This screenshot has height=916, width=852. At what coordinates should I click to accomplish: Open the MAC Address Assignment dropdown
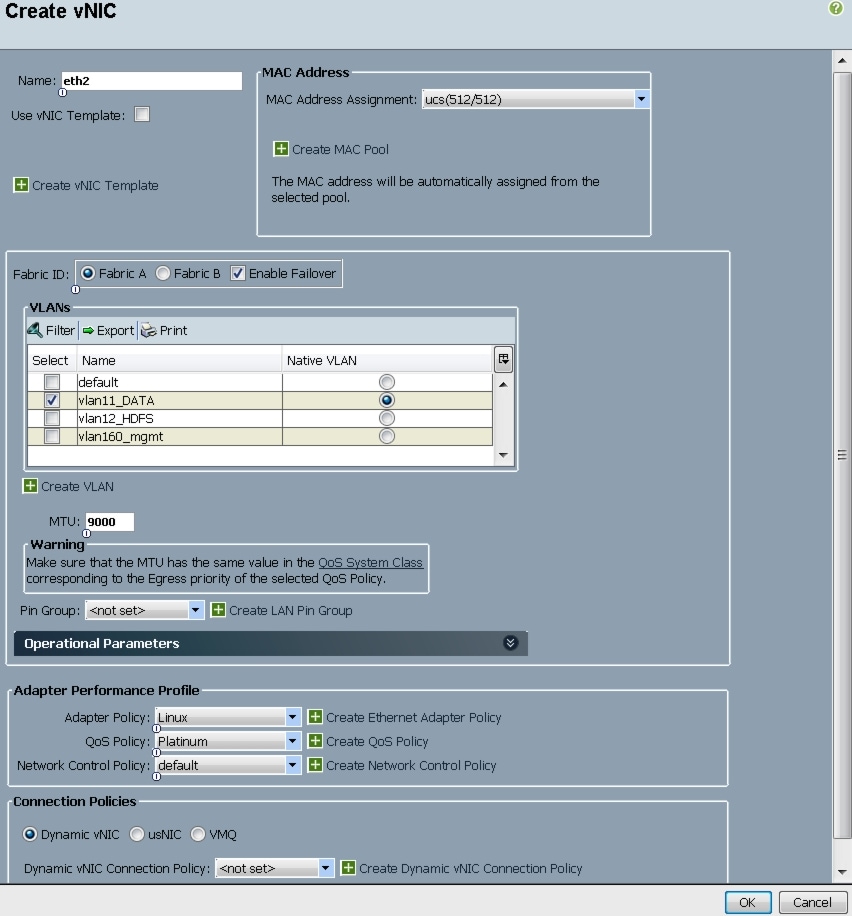[642, 99]
